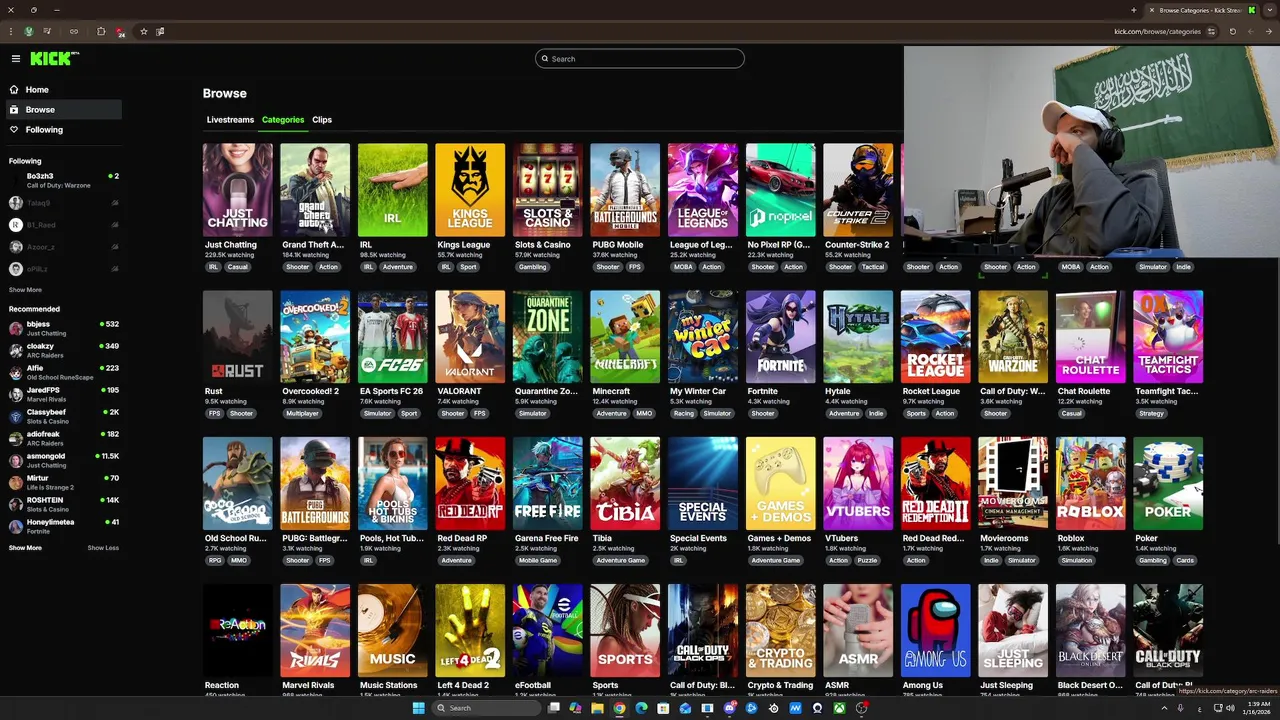Click the magnifier icon in Kick search
This screenshot has height=720, width=1280.
click(x=545, y=59)
